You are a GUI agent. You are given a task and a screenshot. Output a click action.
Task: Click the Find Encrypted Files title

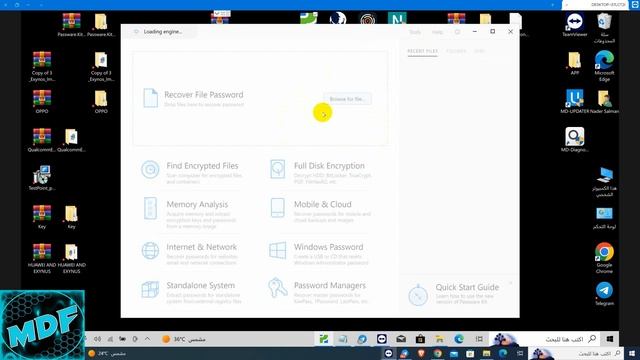click(x=202, y=166)
